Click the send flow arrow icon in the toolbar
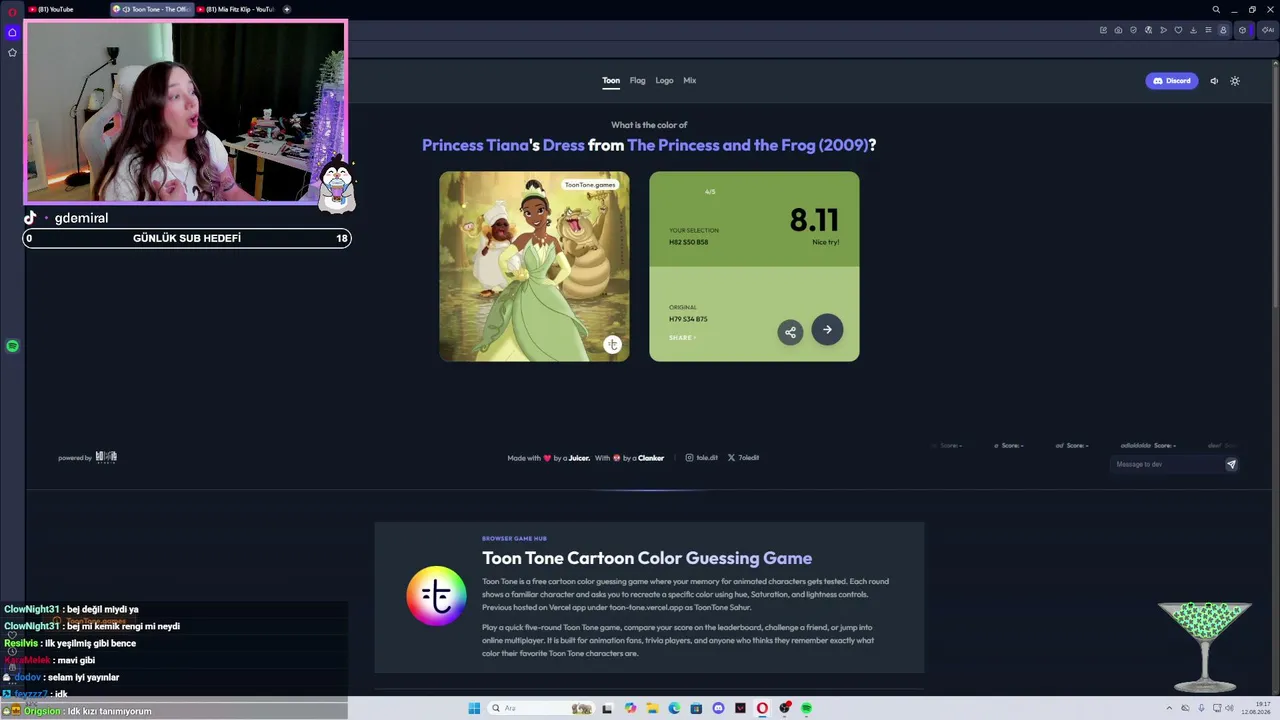This screenshot has width=1280, height=720. tap(1164, 30)
